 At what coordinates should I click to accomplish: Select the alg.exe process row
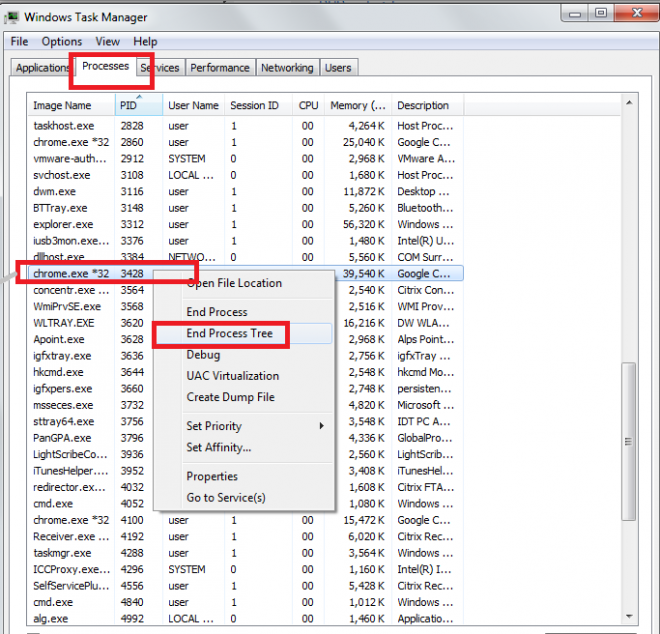coord(246,618)
